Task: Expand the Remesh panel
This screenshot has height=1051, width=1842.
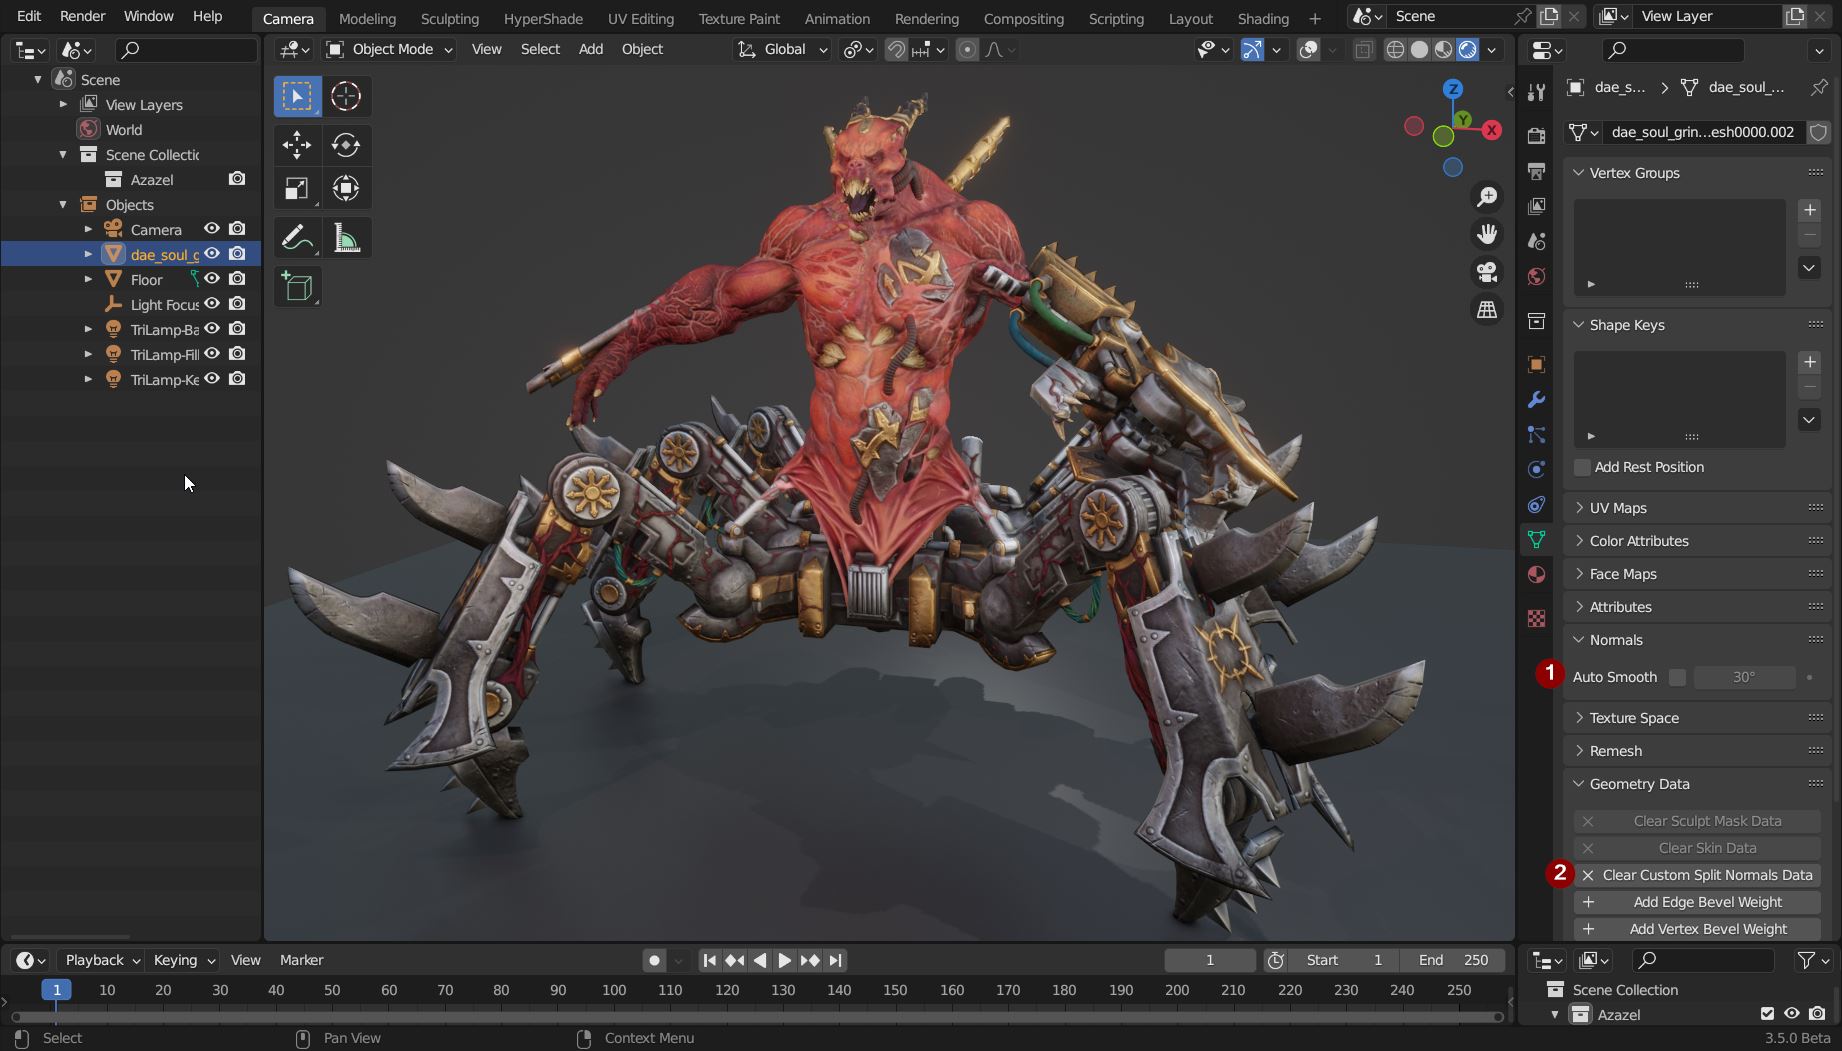Action: (x=1579, y=751)
